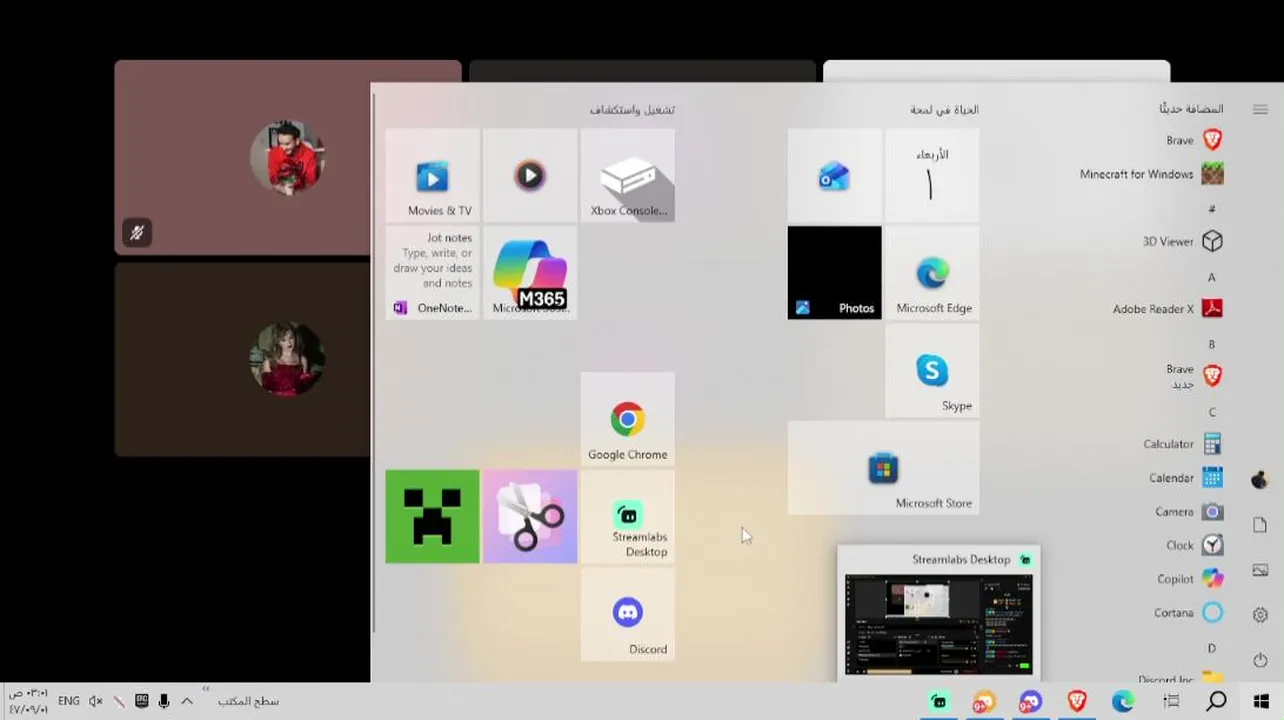The width and height of the screenshot is (1284, 720).
Task: Launch the Xbox Console tile
Action: pos(628,175)
